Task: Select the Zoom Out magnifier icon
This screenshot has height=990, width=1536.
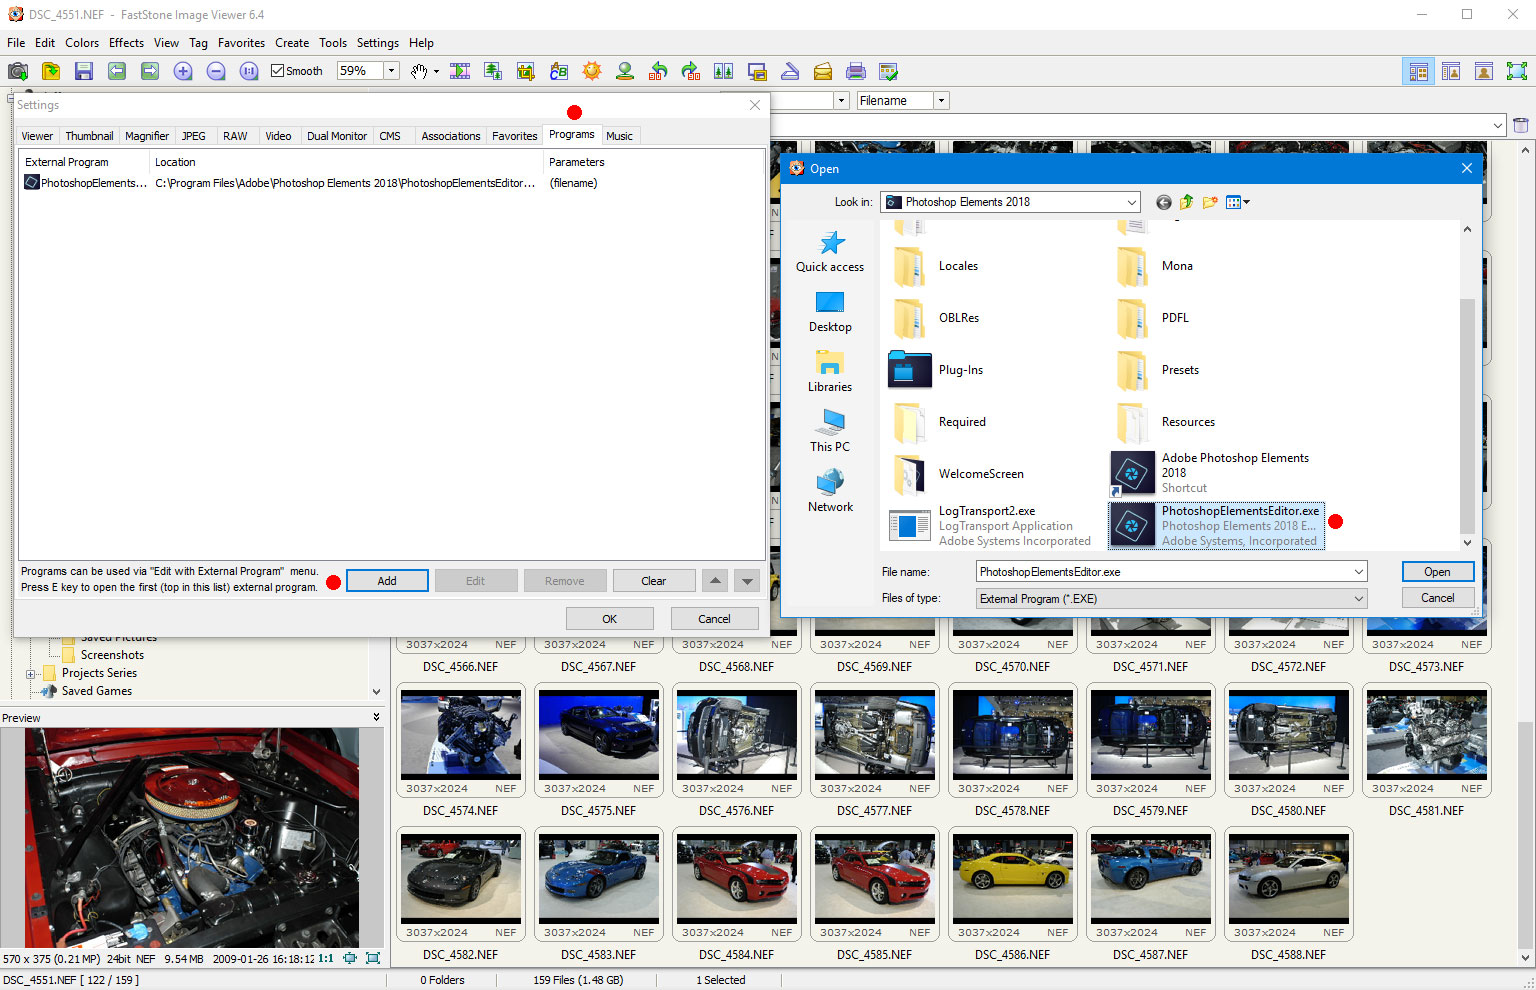Action: (216, 71)
